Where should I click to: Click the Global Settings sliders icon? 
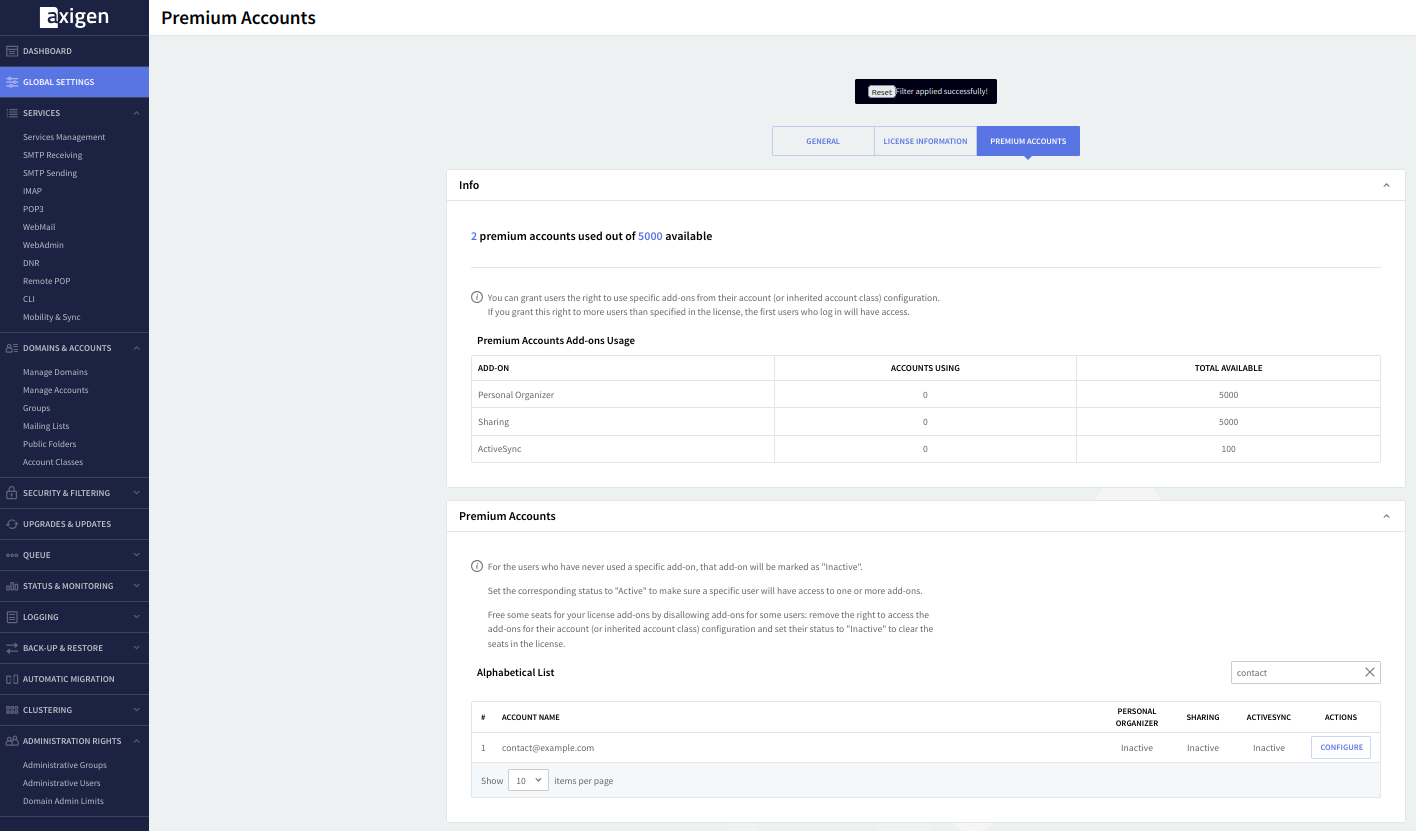pos(12,82)
